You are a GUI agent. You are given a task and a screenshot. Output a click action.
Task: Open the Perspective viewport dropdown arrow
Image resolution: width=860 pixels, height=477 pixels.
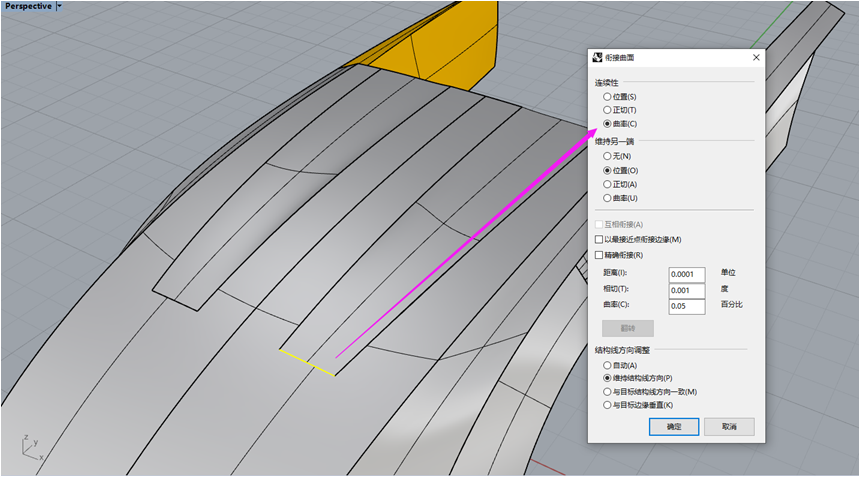[x=59, y=6]
